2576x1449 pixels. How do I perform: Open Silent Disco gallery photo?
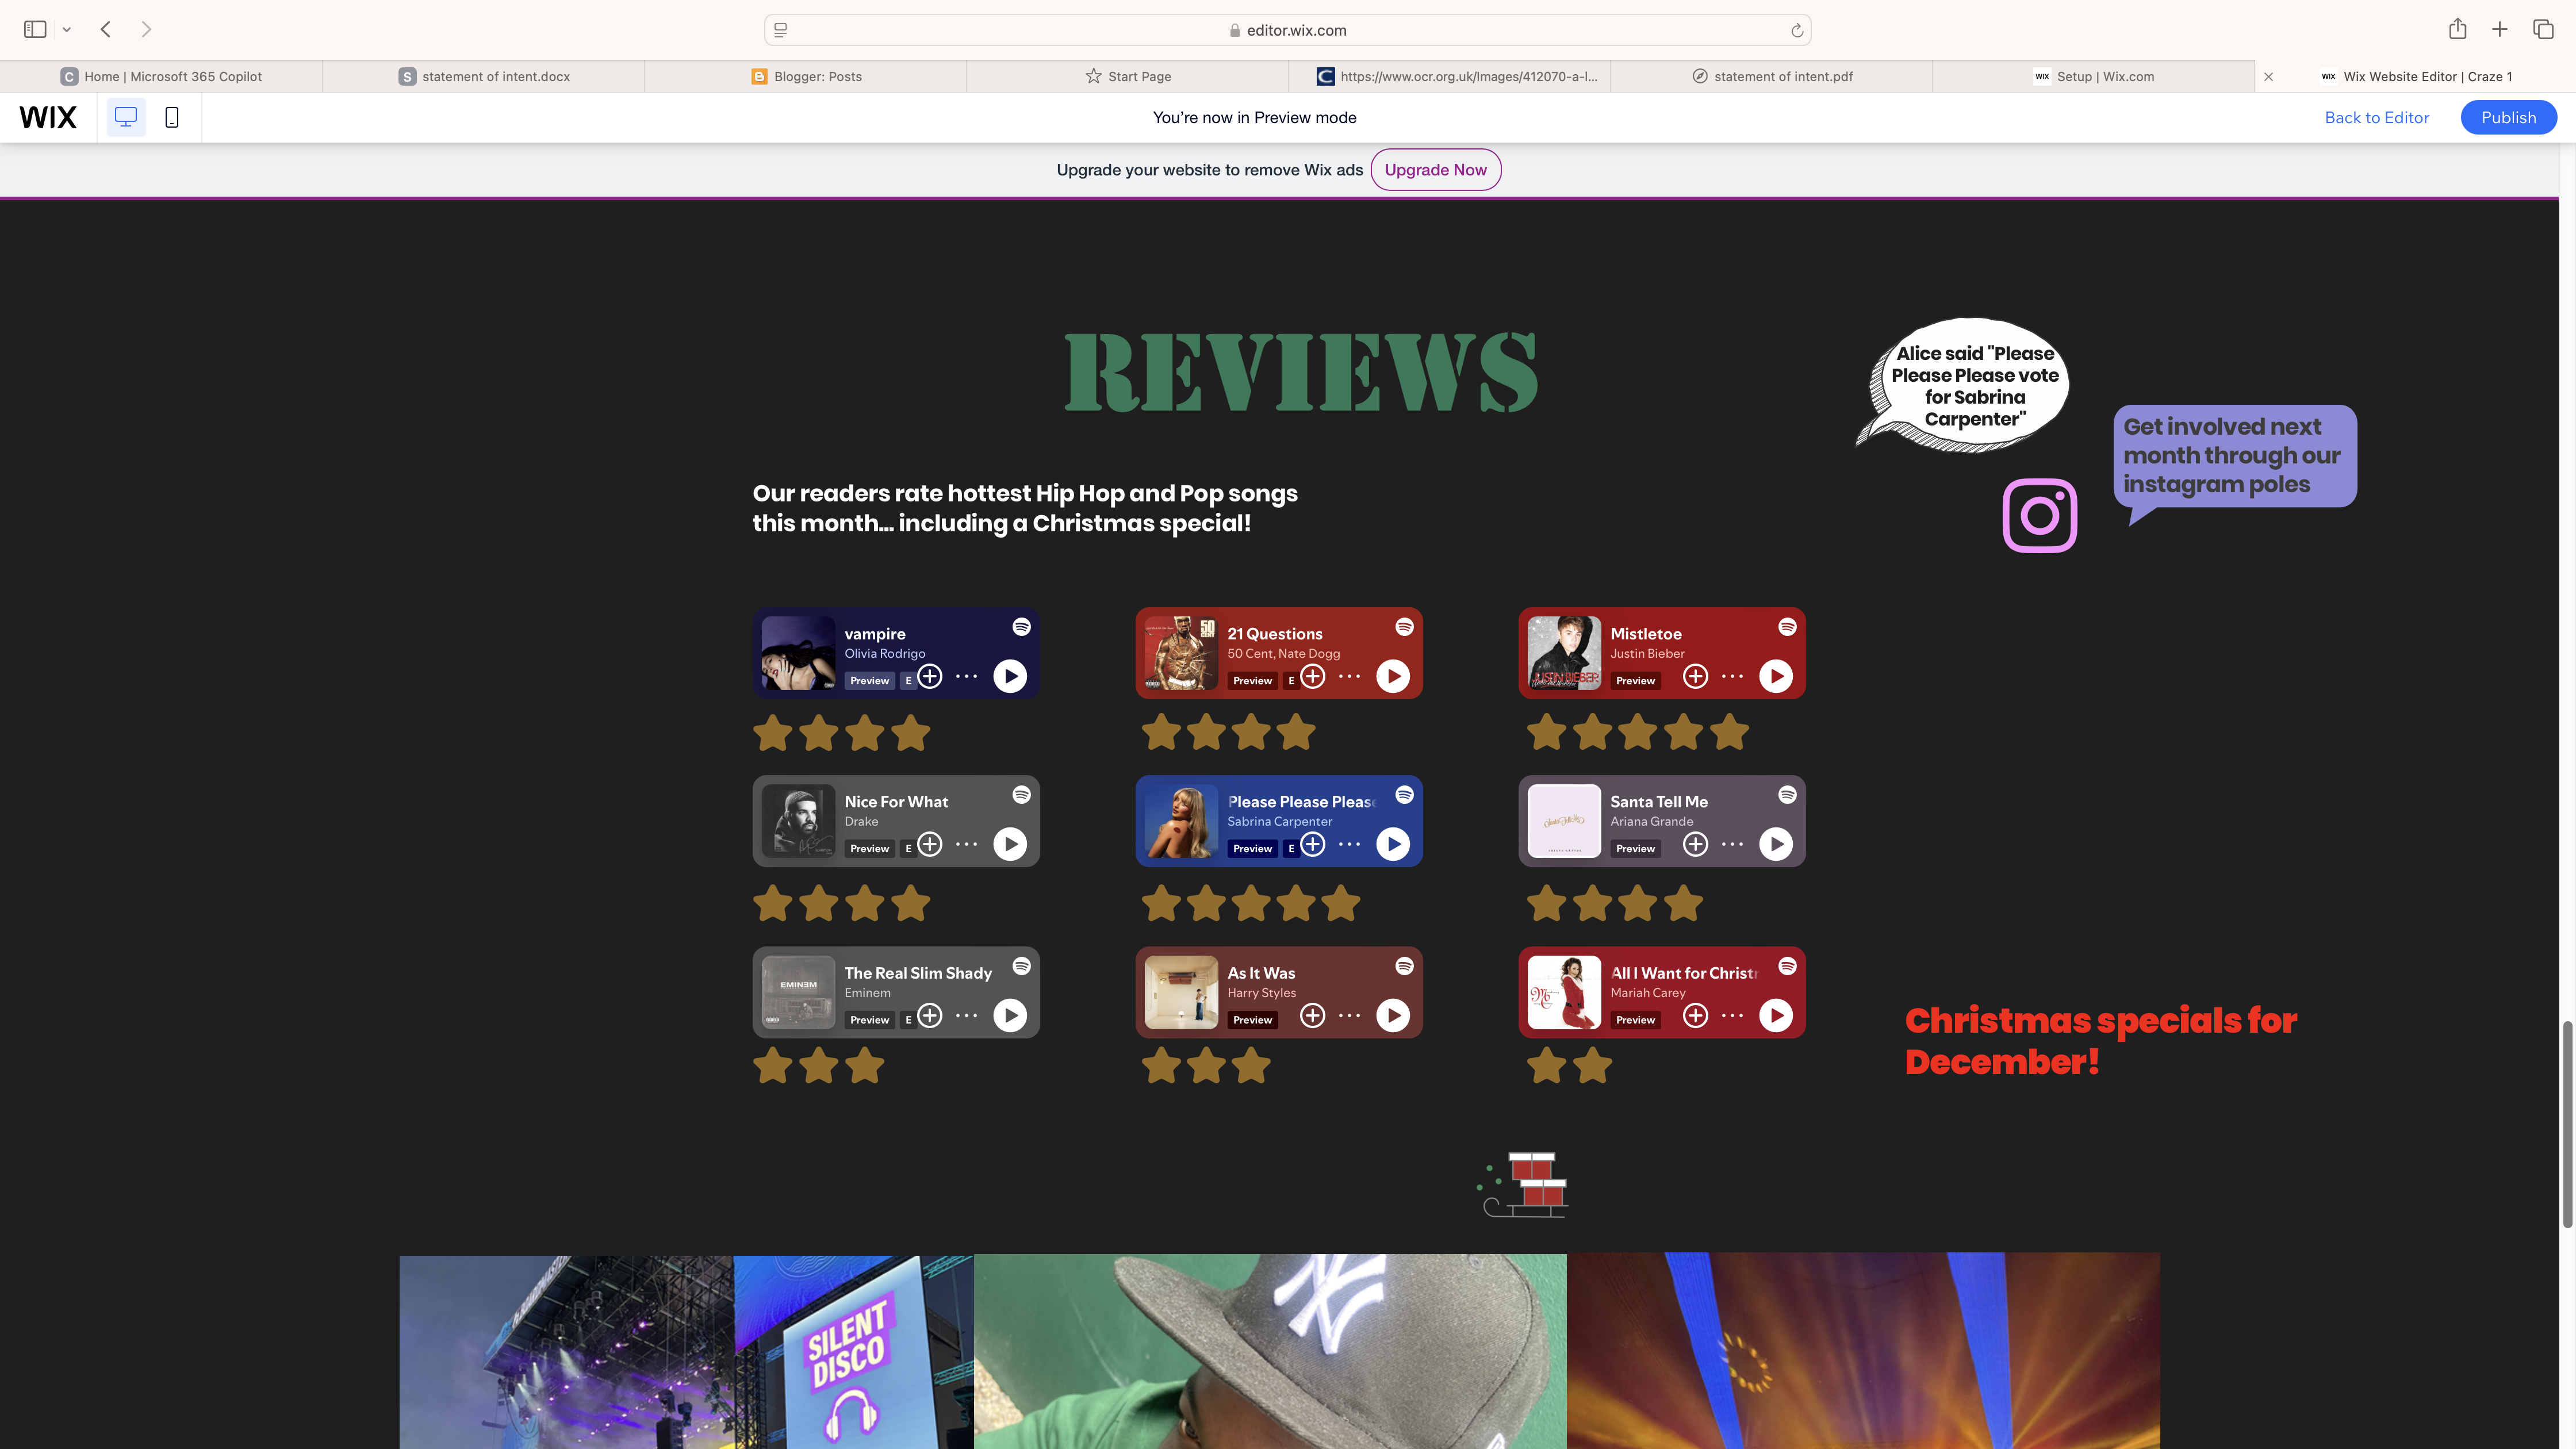[x=686, y=1352]
